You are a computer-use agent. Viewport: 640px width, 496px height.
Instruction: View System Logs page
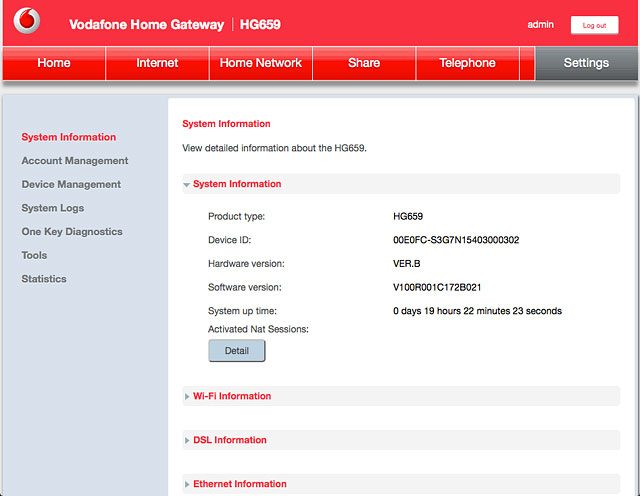click(x=53, y=208)
